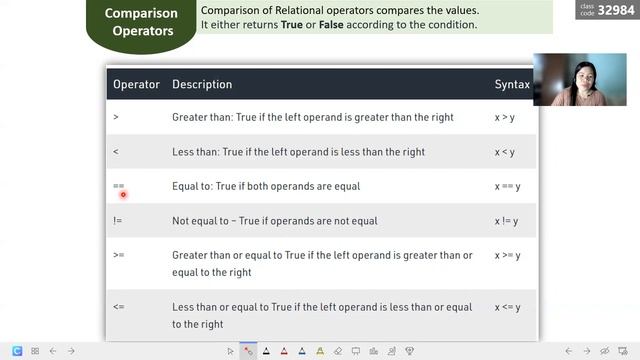Viewport: 640px width, 360px height.
Task: Toggle the hide toolbar eye icon
Action: tap(604, 351)
